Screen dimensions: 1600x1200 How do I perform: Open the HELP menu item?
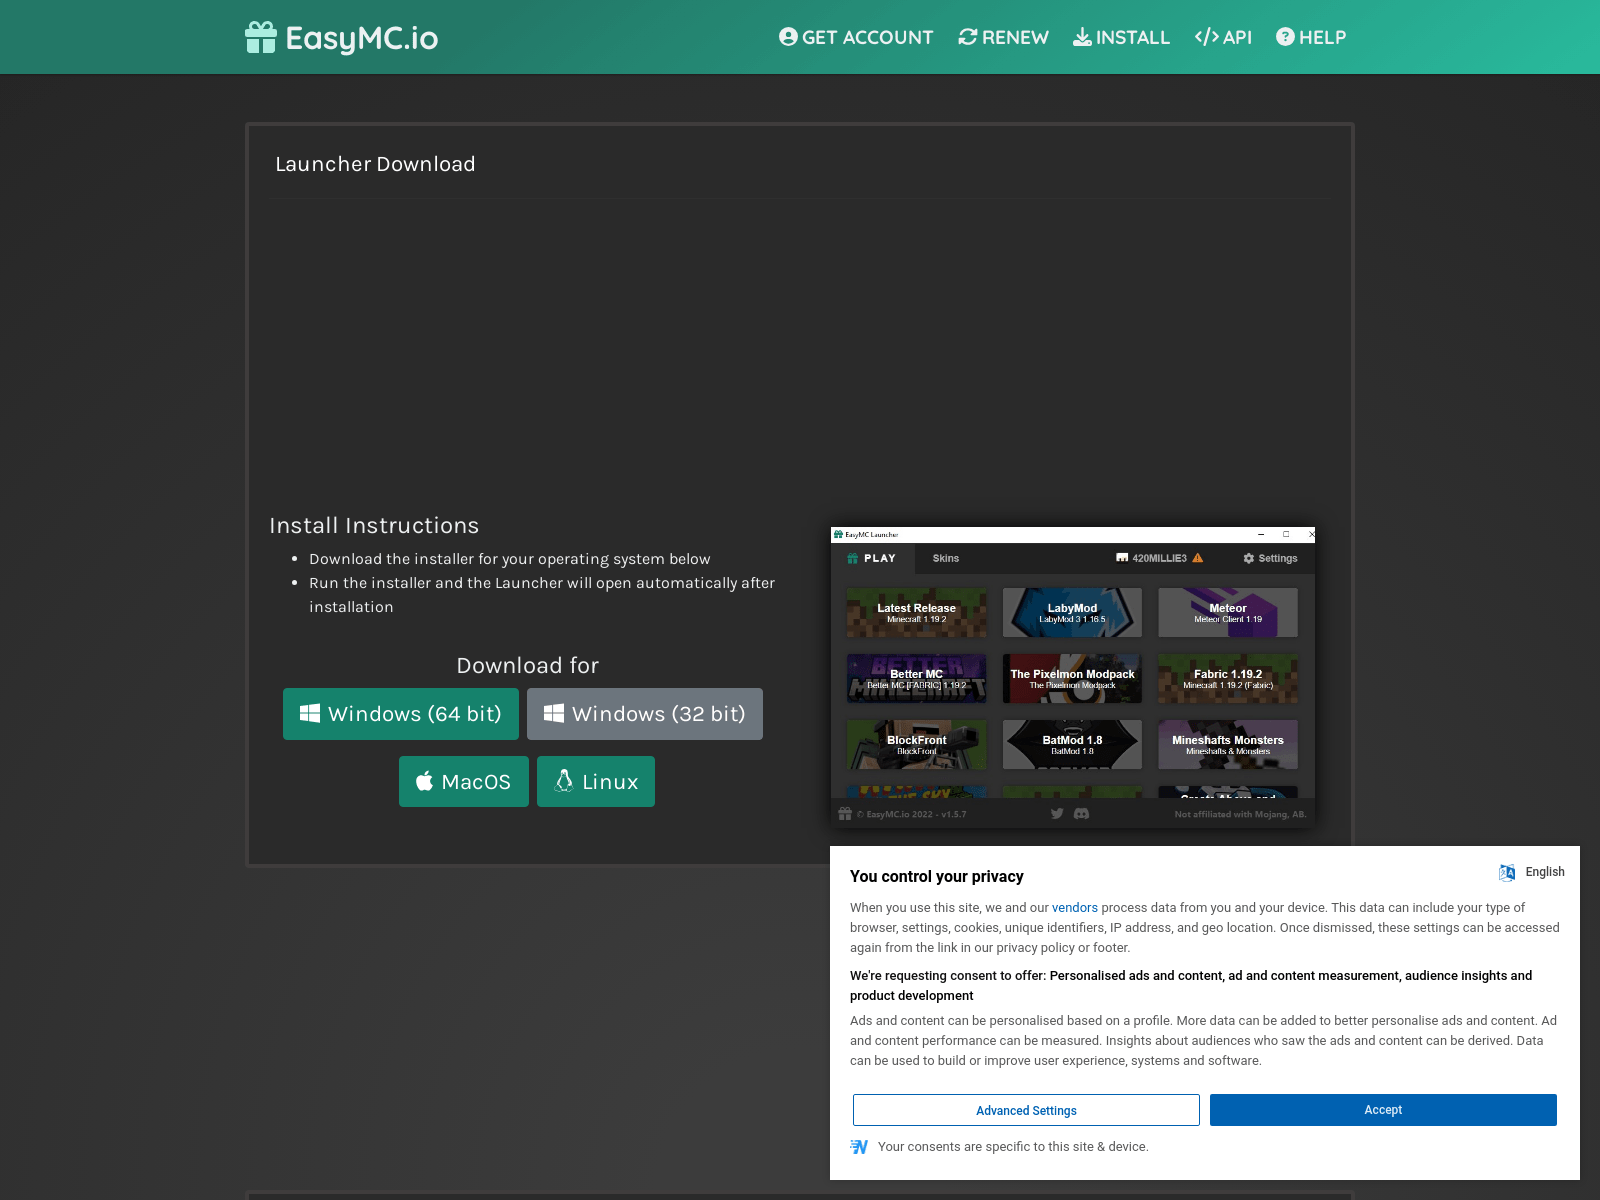[x=1311, y=37]
